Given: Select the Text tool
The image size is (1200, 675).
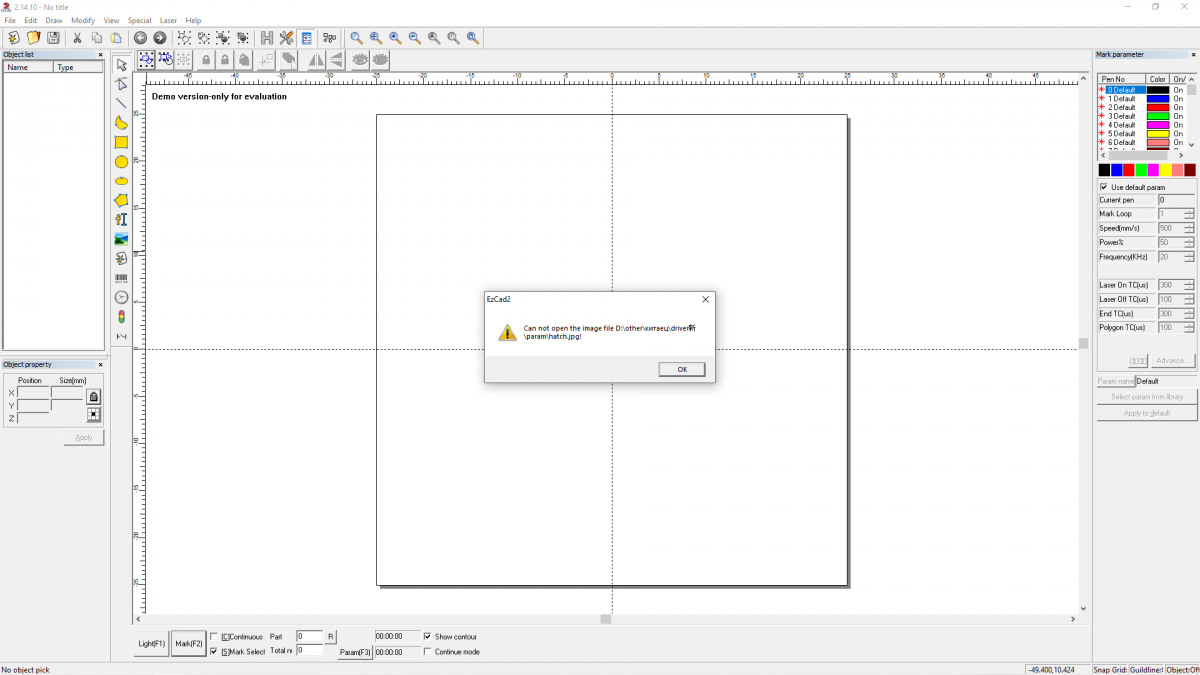Looking at the screenshot, I should (121, 219).
